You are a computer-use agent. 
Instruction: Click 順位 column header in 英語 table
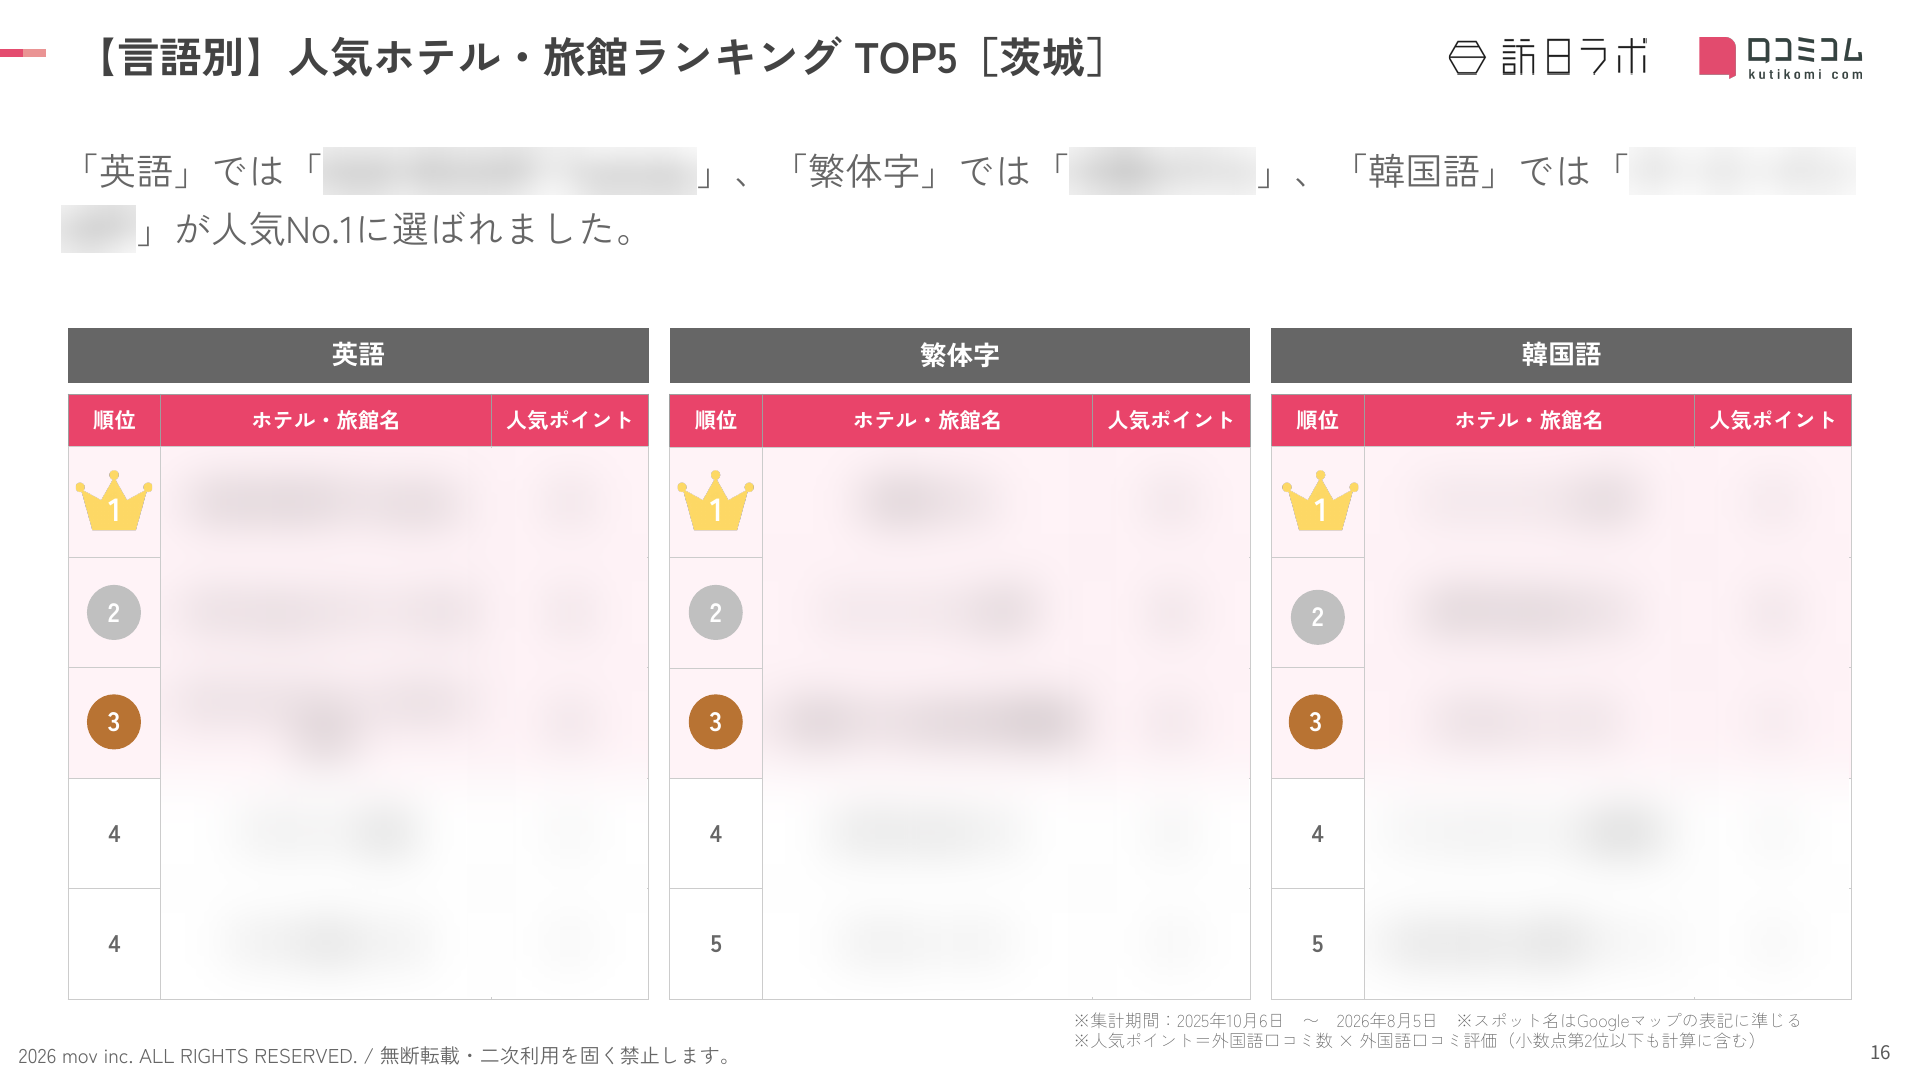pos(114,420)
